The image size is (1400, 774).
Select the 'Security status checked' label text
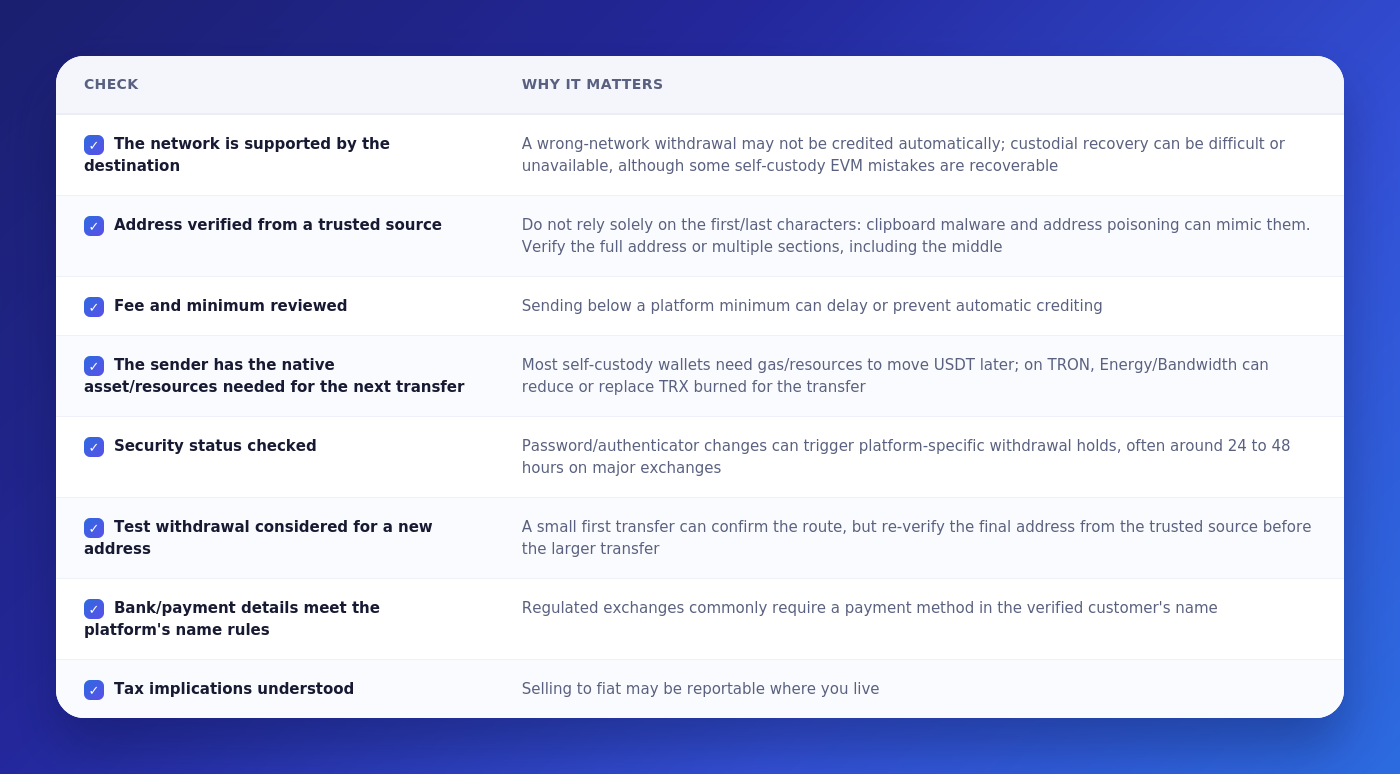[x=215, y=446]
